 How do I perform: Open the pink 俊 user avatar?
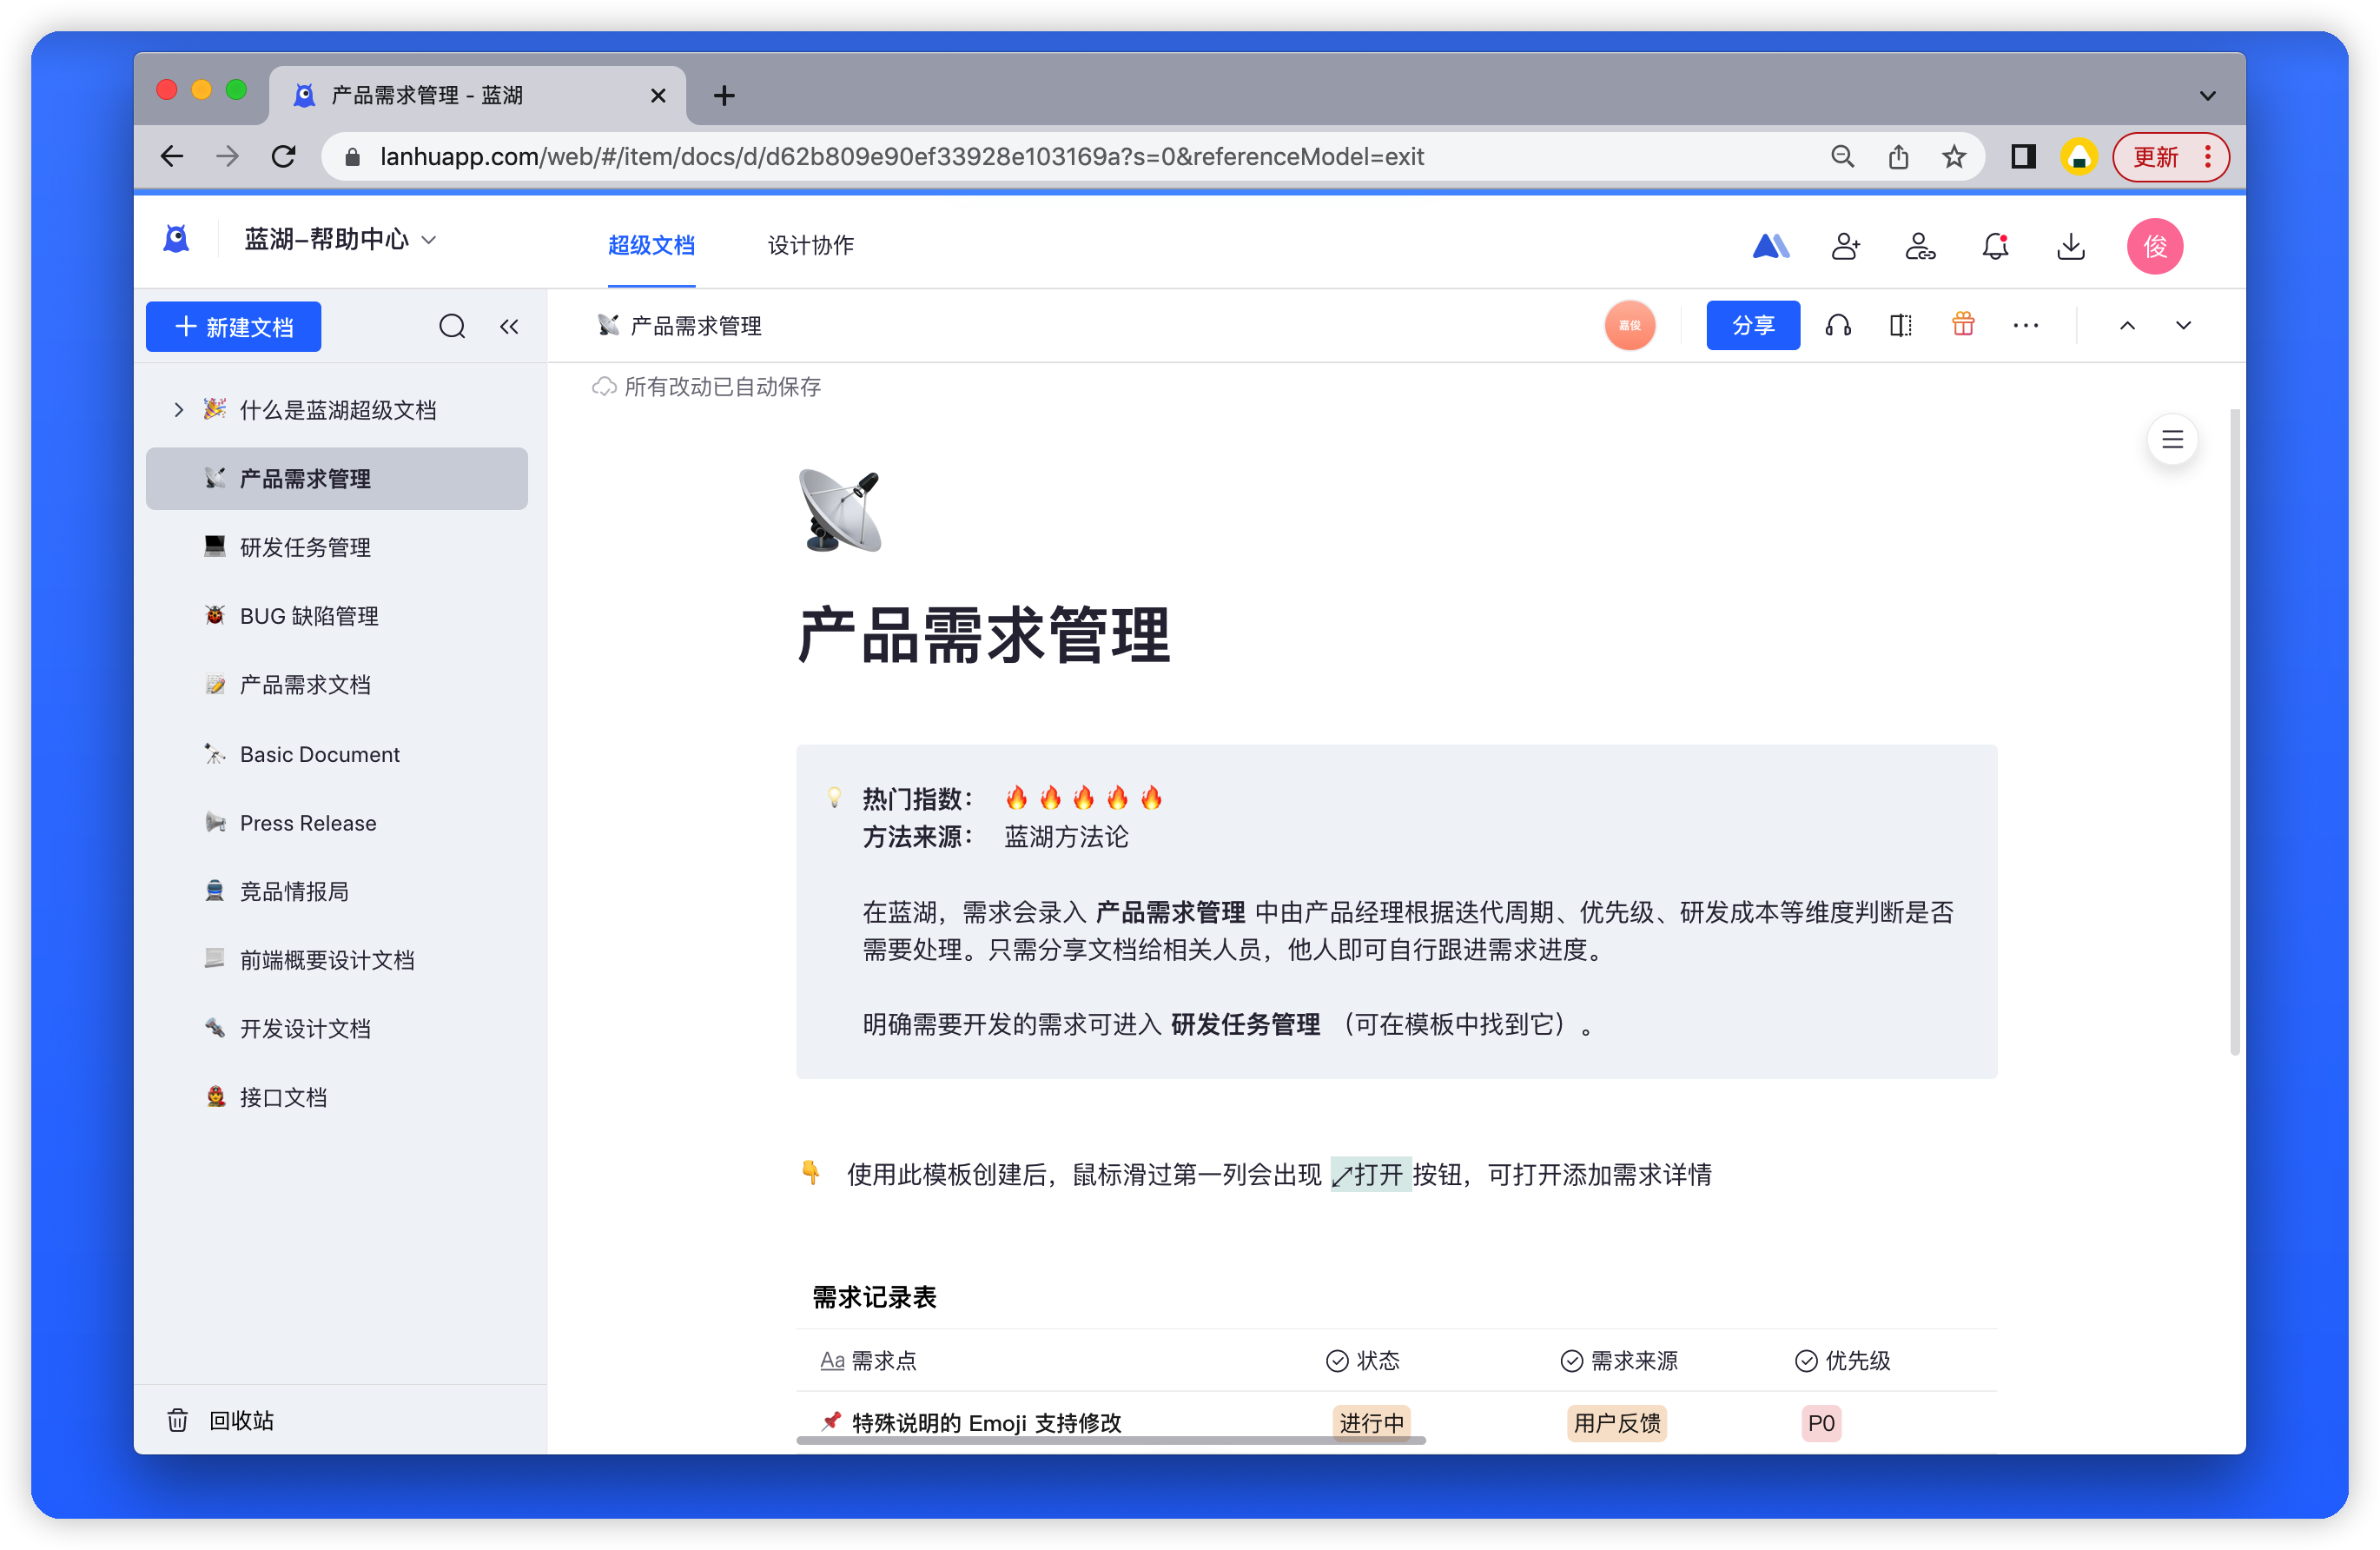pos(2155,246)
